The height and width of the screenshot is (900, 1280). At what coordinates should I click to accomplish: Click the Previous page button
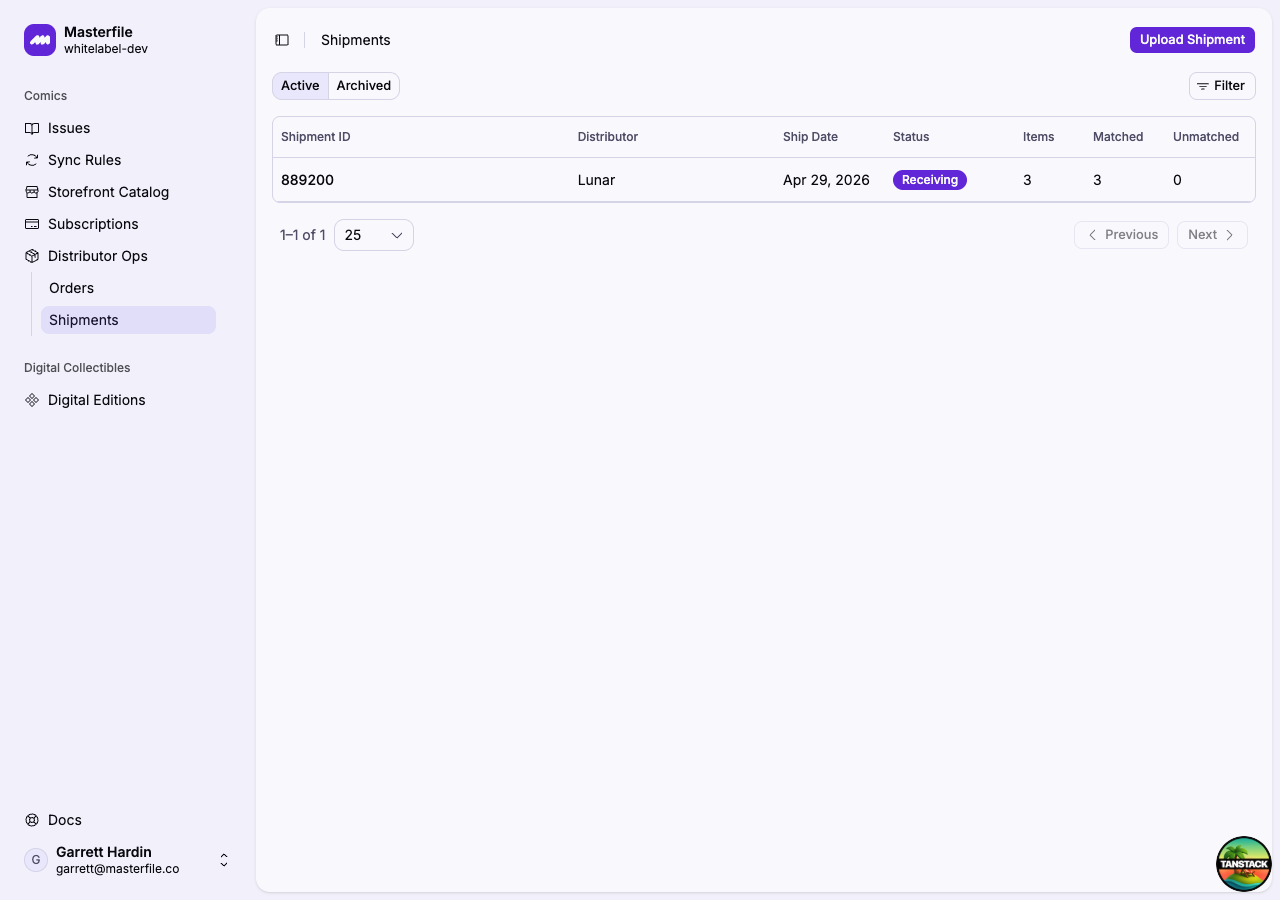tap(1121, 235)
